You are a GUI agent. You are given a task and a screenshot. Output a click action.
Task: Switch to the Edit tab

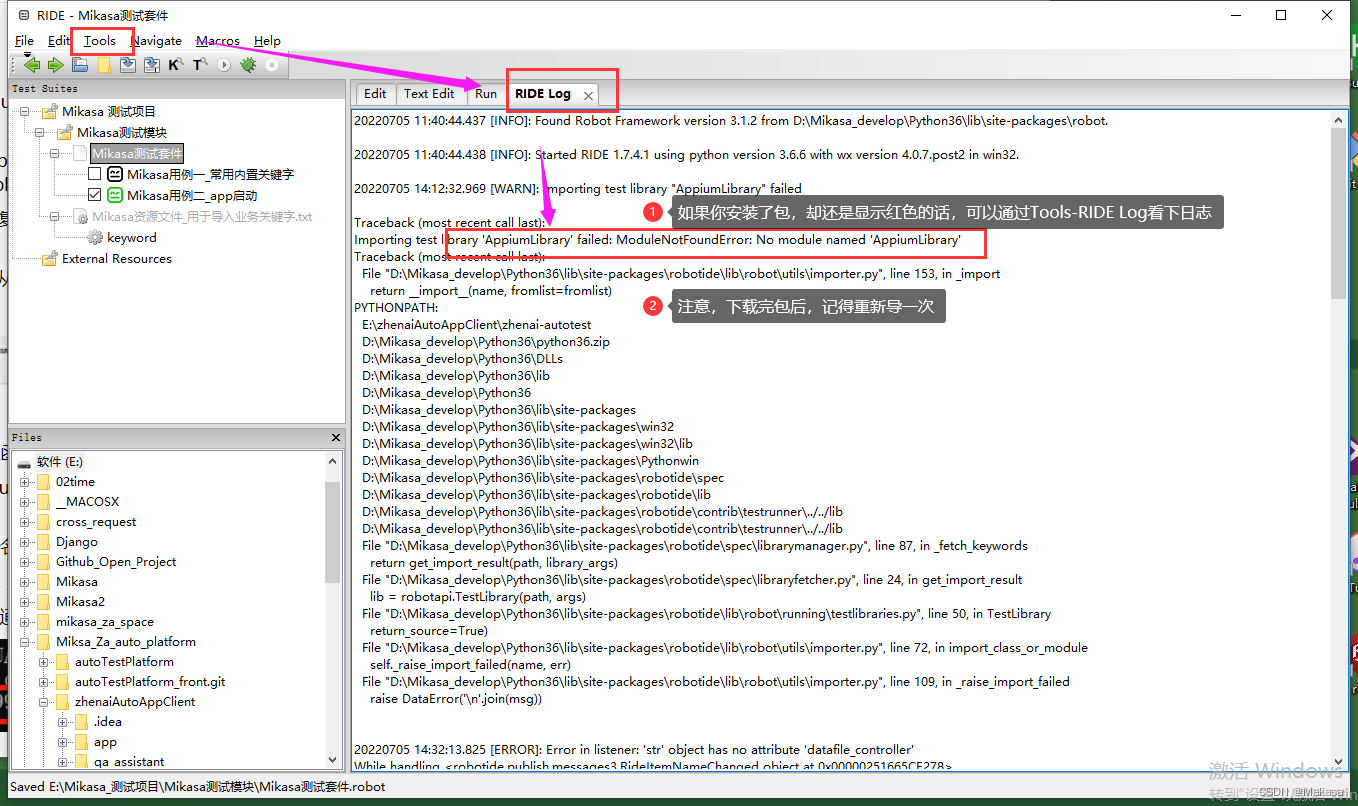click(375, 93)
